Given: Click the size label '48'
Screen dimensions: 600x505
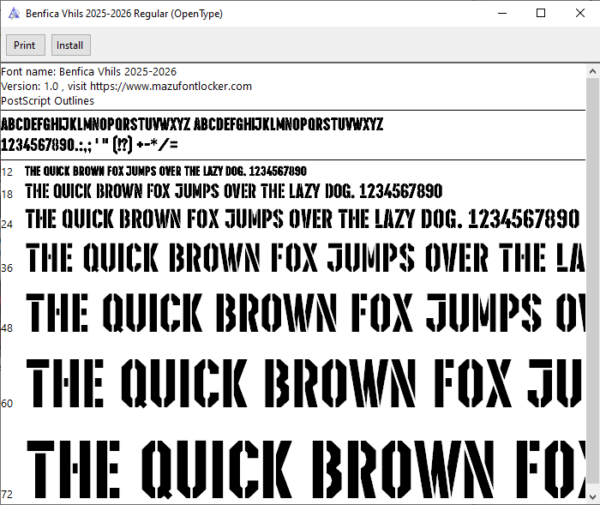Looking at the screenshot, I should pyautogui.click(x=7, y=328).
